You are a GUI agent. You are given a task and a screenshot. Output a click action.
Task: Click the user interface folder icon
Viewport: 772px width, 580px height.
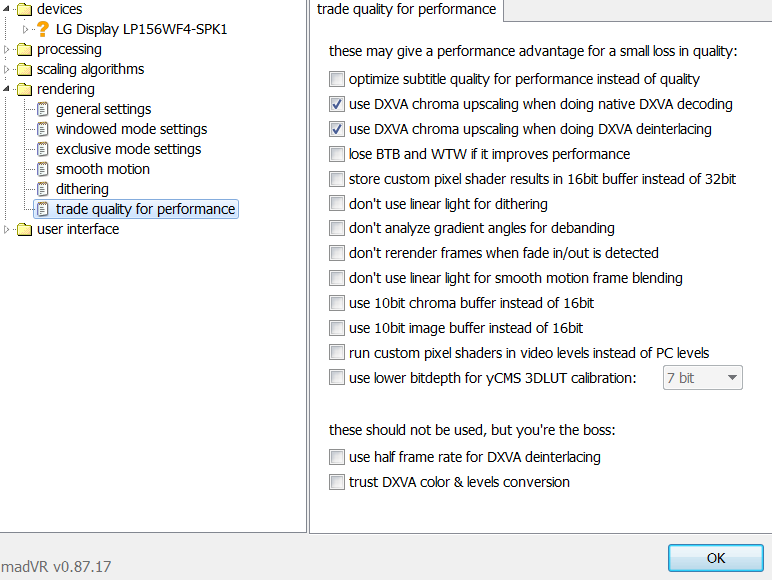pyautogui.click(x=24, y=229)
